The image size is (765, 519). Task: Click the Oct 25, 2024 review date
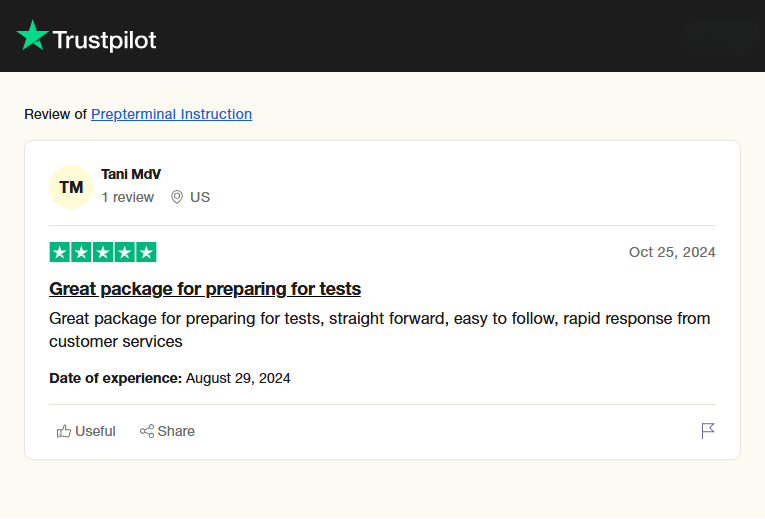click(672, 252)
